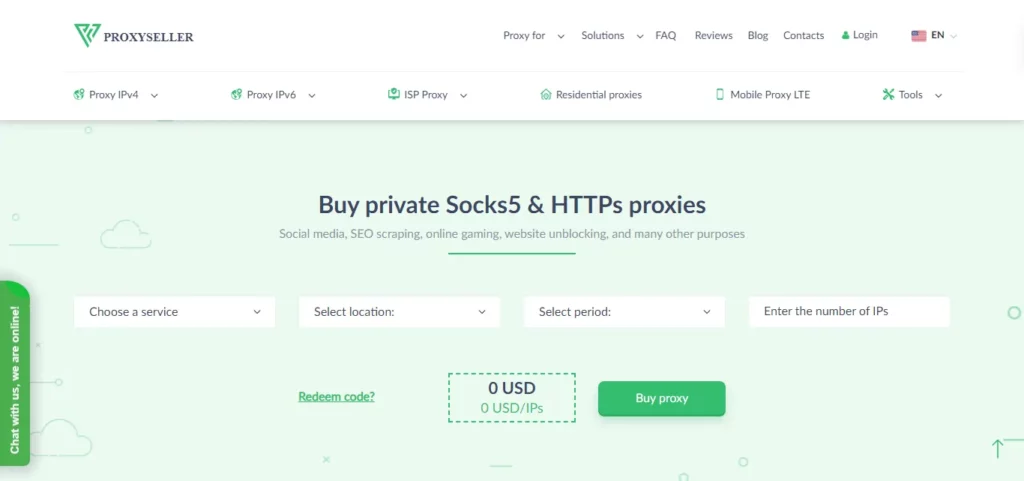The width and height of the screenshot is (1024, 481).
Task: Expand the Select period dropdown
Action: (x=624, y=312)
